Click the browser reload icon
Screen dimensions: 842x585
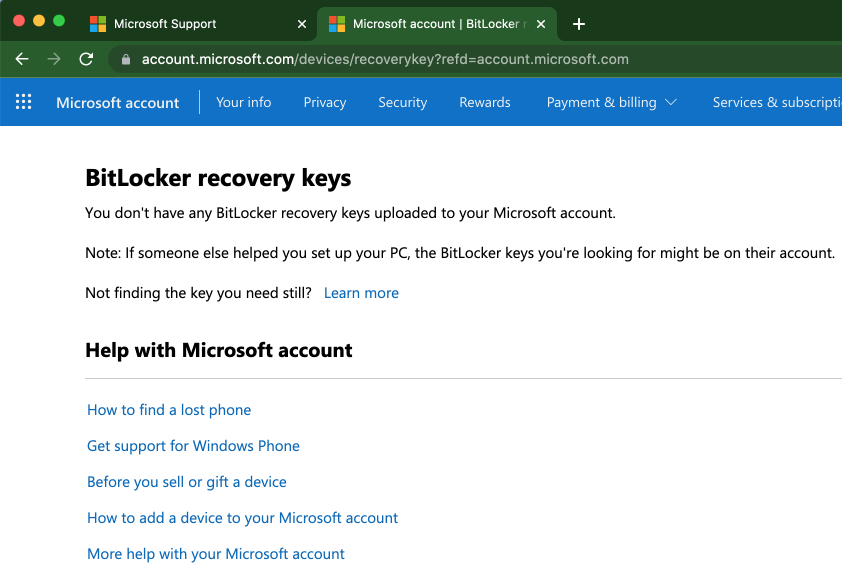pyautogui.click(x=86, y=59)
